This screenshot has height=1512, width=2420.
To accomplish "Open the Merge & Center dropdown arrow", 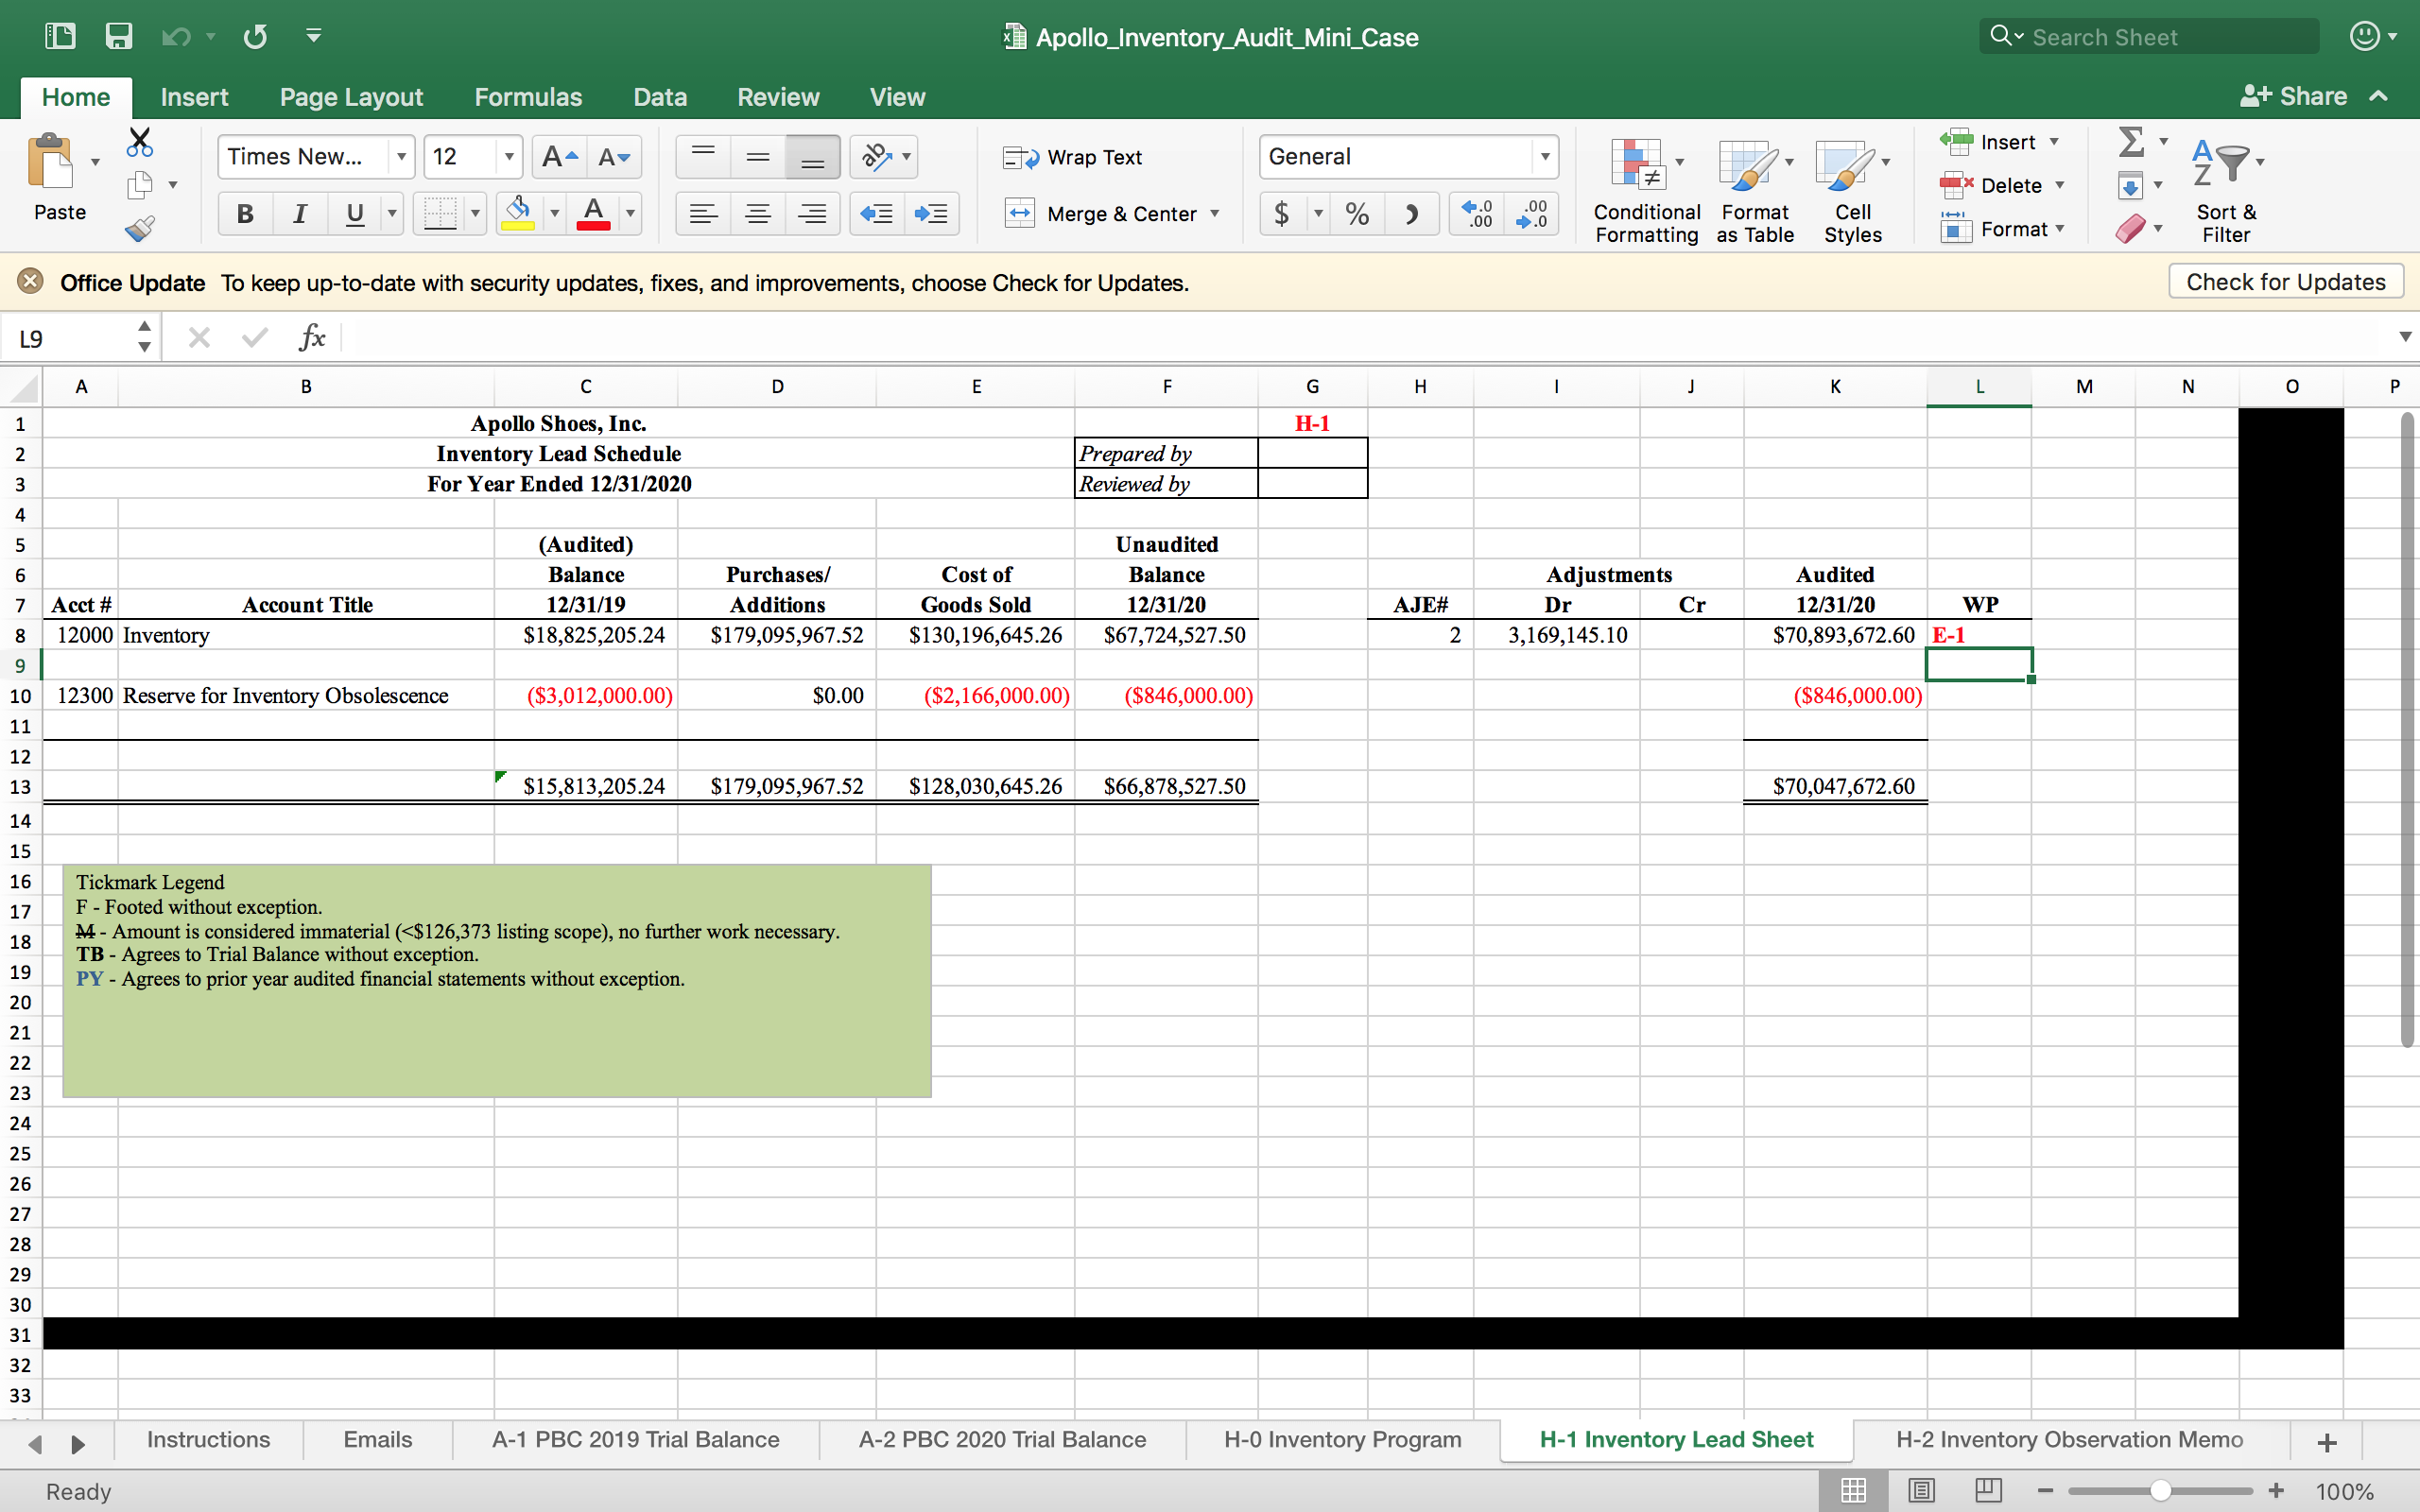I will tap(1215, 214).
